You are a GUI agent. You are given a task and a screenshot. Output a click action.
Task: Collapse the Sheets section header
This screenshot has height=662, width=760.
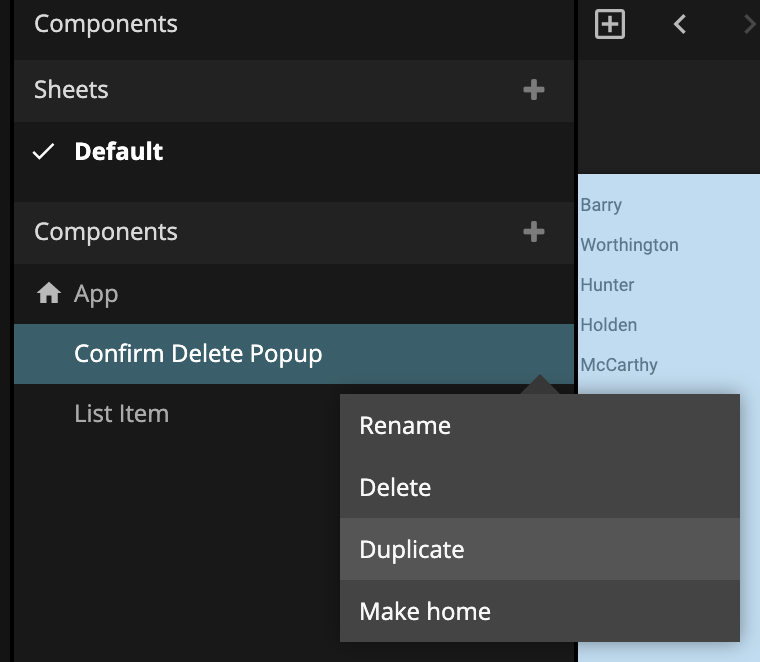(71, 90)
